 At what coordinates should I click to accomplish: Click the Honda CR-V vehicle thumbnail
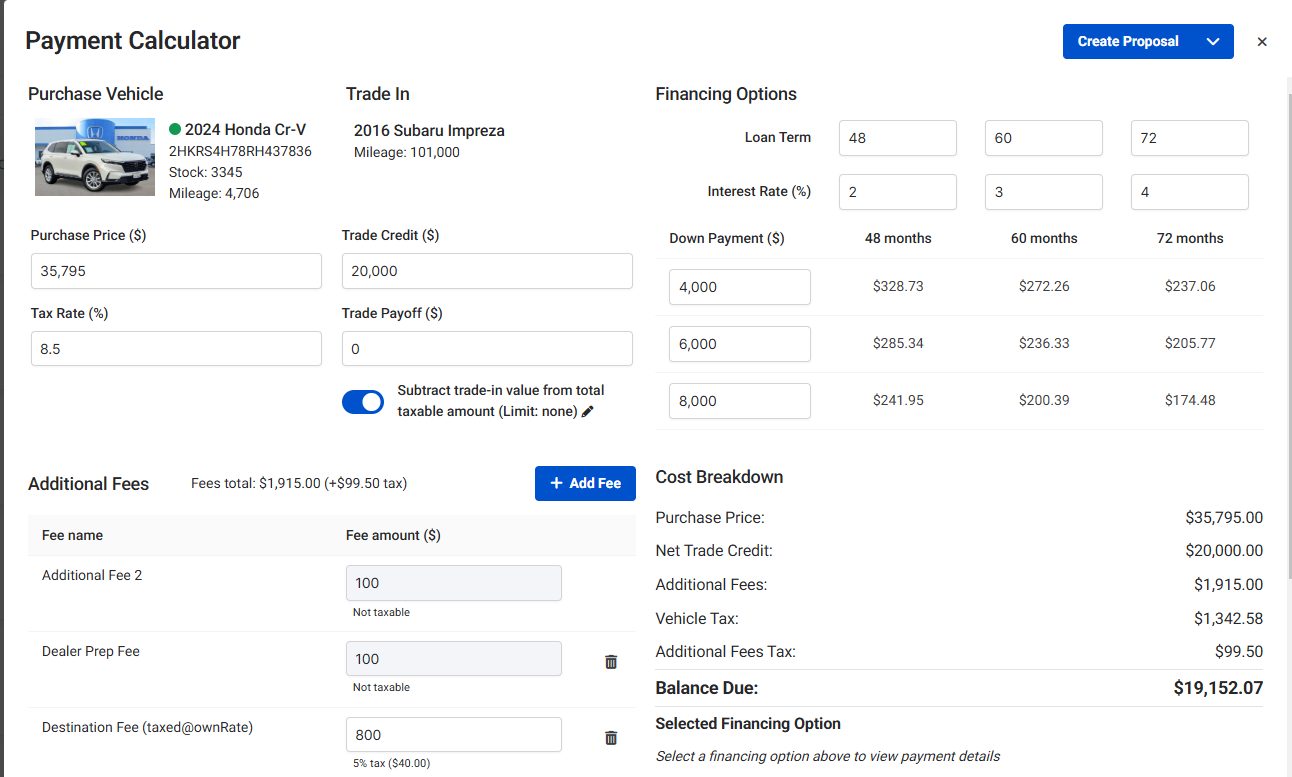click(95, 157)
